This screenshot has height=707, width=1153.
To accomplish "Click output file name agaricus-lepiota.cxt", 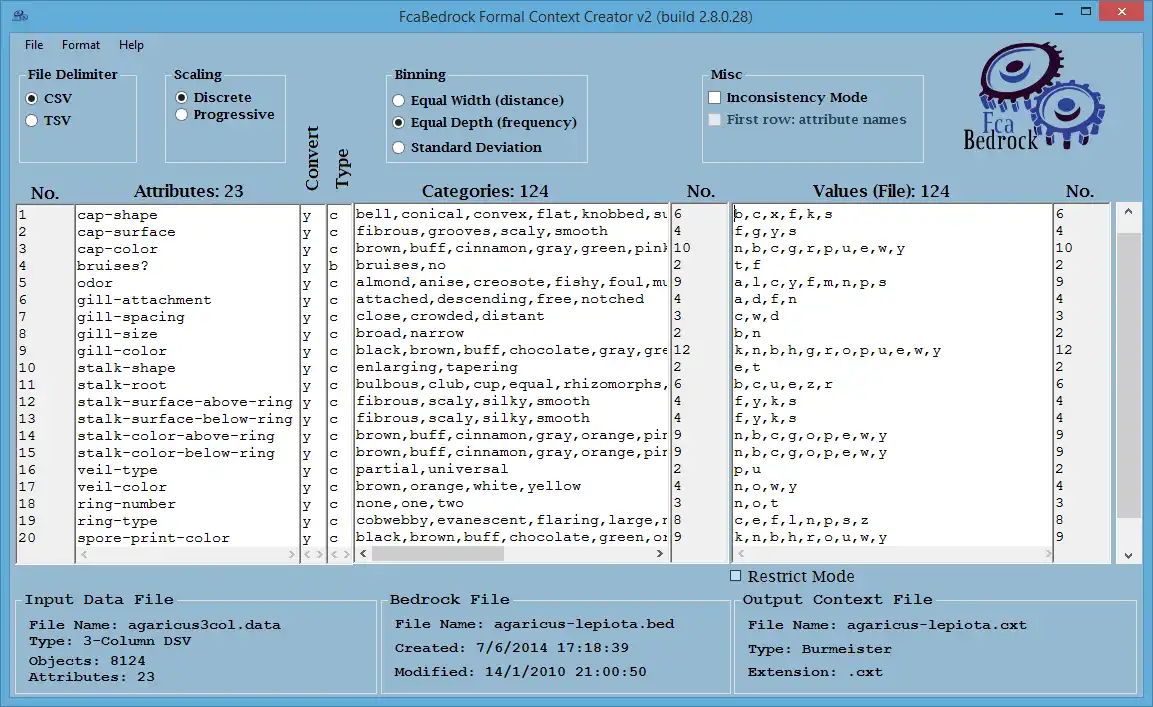I will [x=937, y=625].
